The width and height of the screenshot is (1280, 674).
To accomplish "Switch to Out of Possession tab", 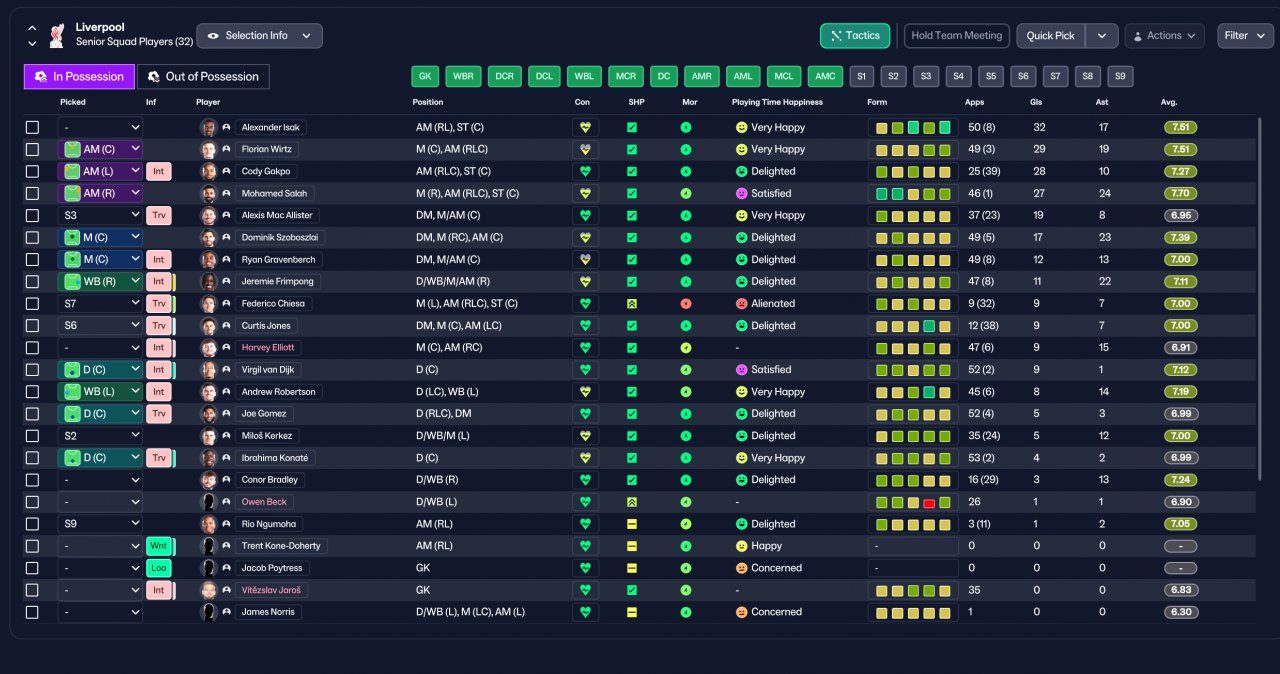I will [203, 77].
